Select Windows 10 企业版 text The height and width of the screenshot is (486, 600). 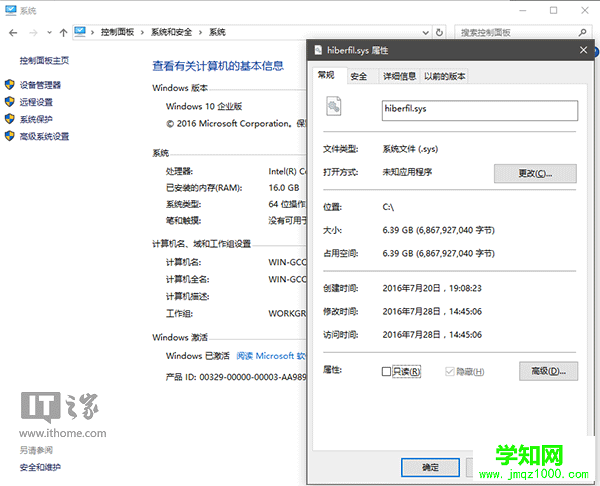(x=204, y=106)
